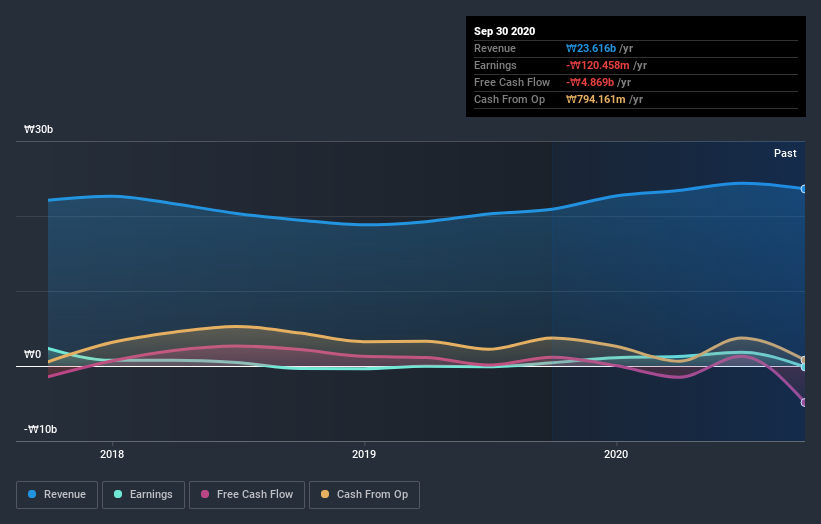Click the 2020 axis label
The image size is (821, 524).
tap(616, 454)
